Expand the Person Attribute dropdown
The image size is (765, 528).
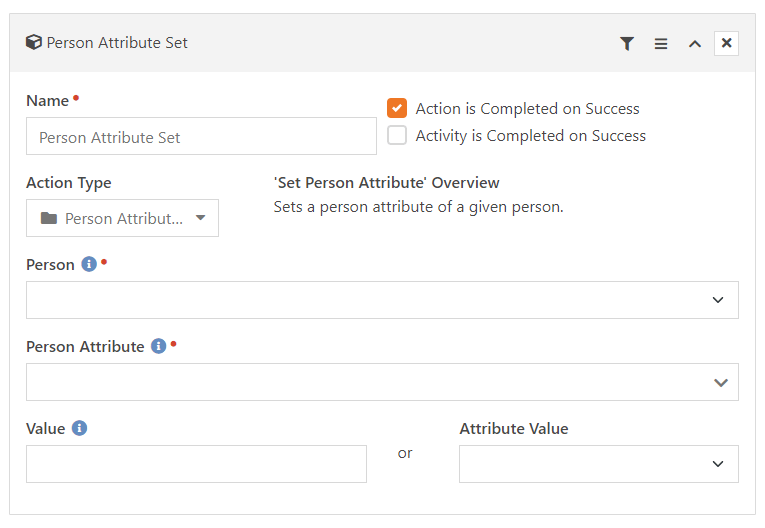pos(382,382)
